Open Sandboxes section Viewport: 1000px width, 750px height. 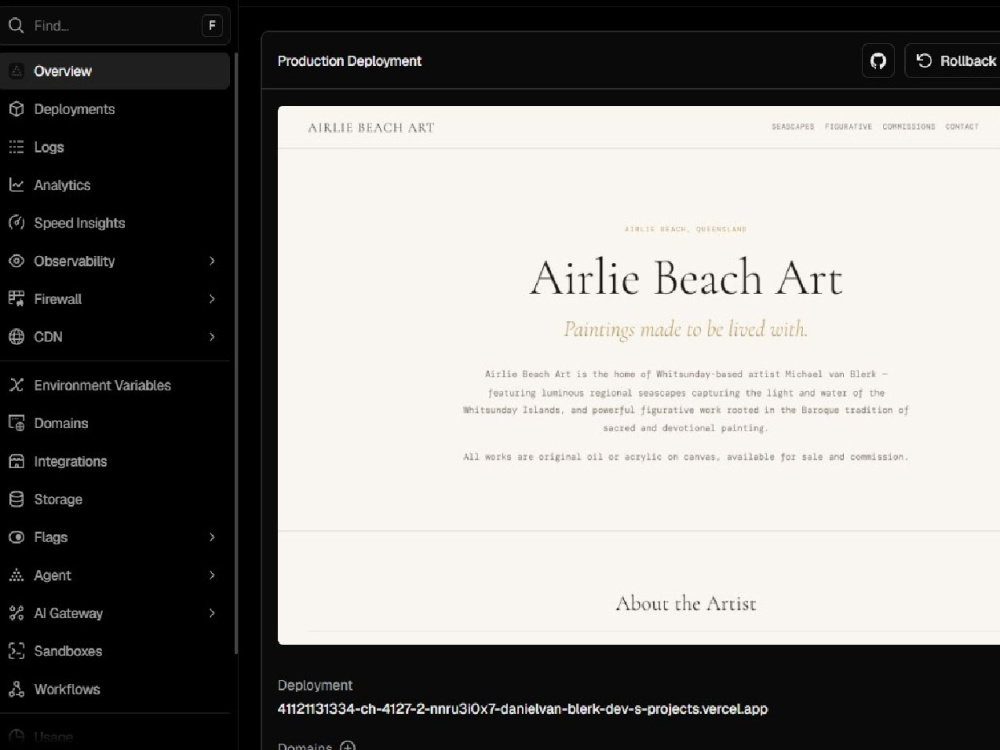point(115,651)
